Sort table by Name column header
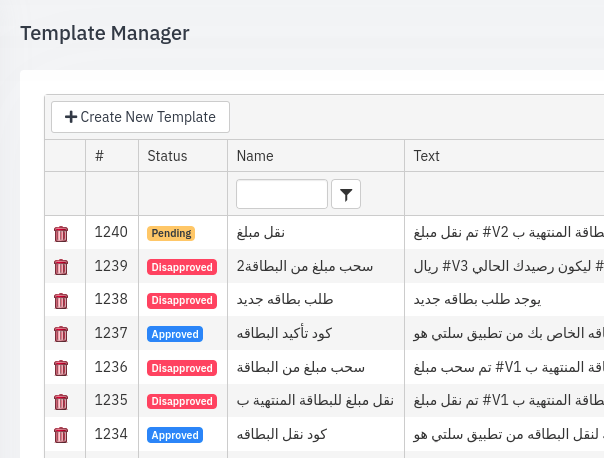This screenshot has height=458, width=604. [255, 156]
